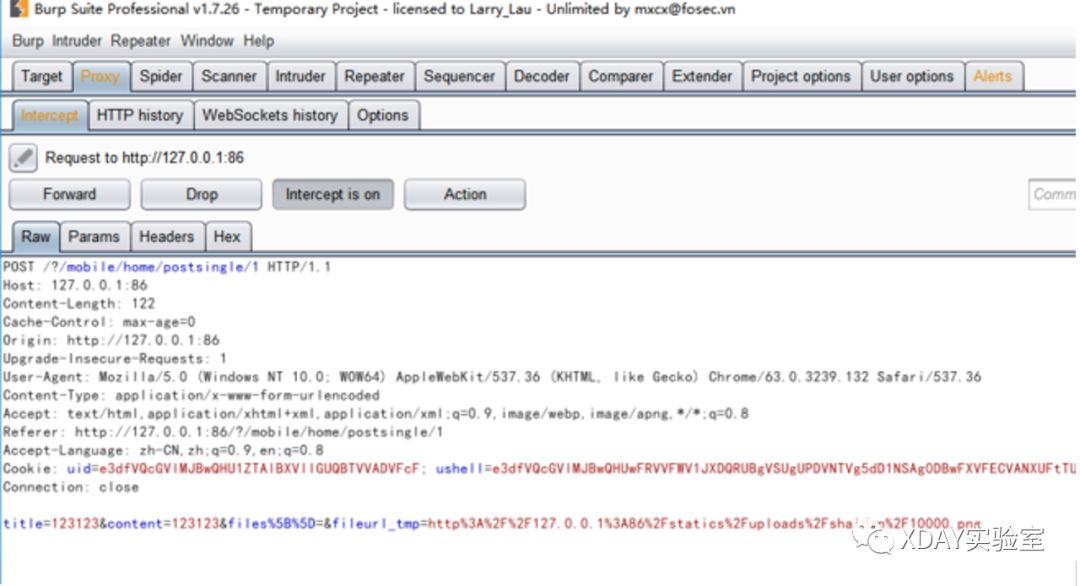This screenshot has height=586, width=1080.
Task: Click the 'Connection: close' header line
Action: pyautogui.click(x=71, y=488)
